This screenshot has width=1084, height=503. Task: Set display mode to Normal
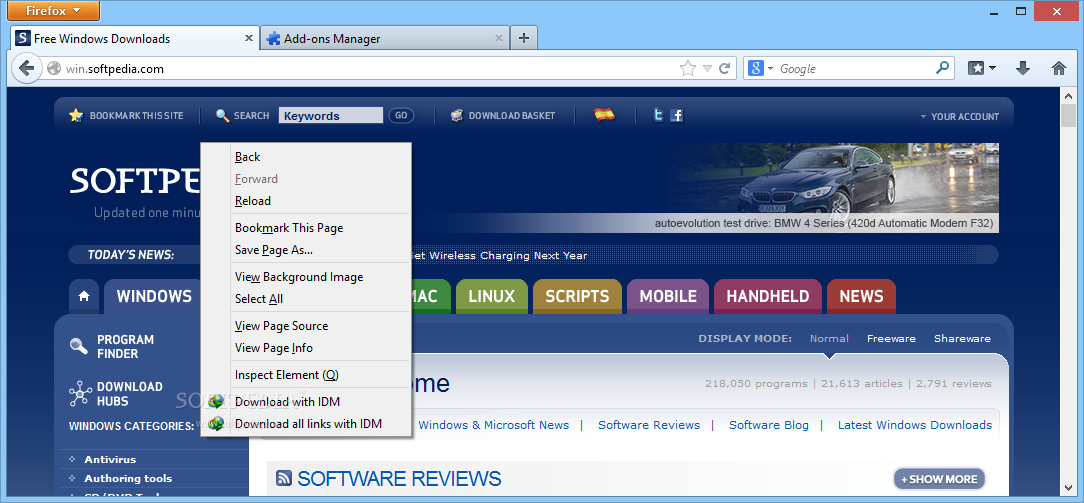(829, 339)
